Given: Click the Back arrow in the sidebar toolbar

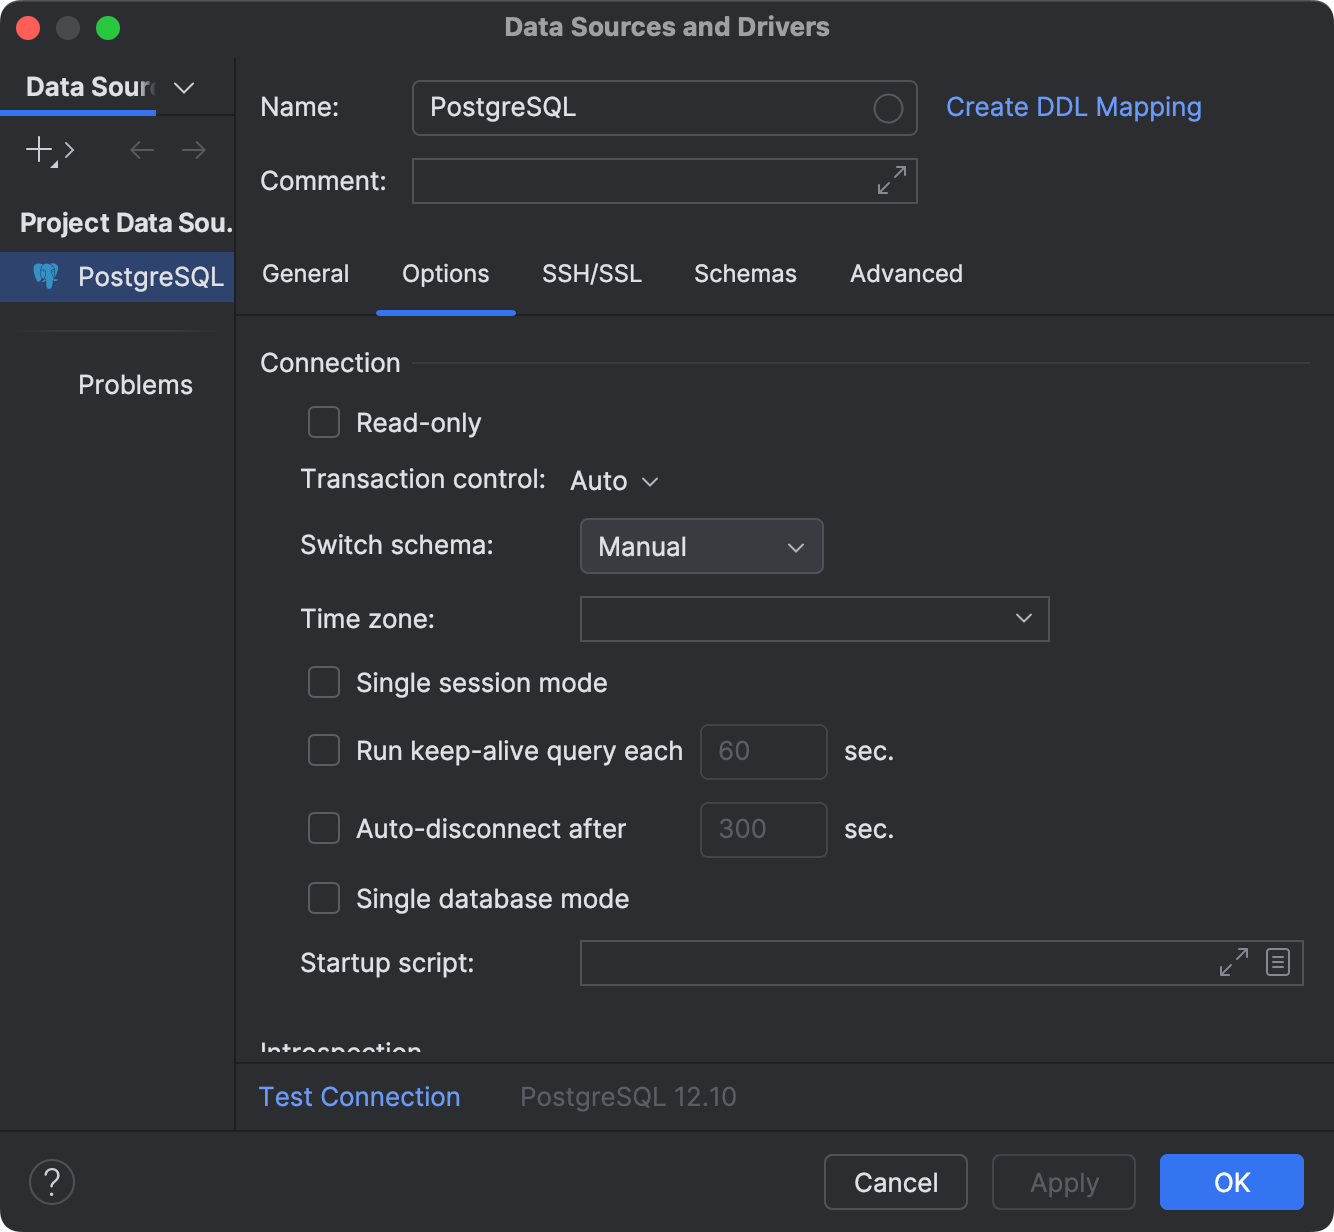Looking at the screenshot, I should point(141,150).
